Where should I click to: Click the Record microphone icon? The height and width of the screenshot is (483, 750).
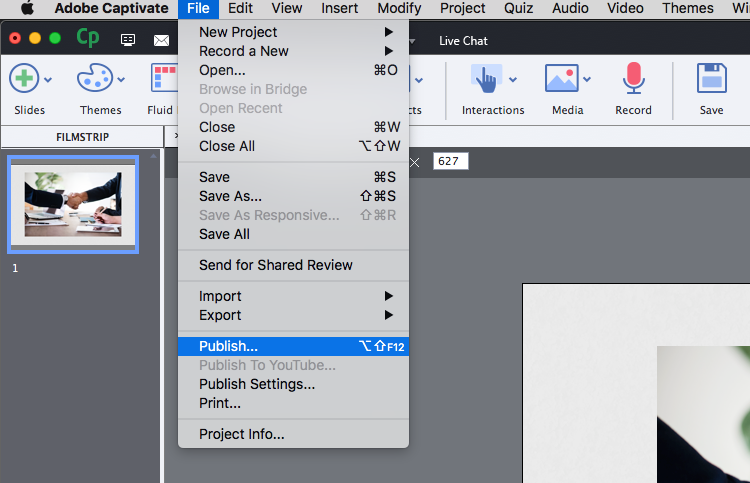click(634, 78)
